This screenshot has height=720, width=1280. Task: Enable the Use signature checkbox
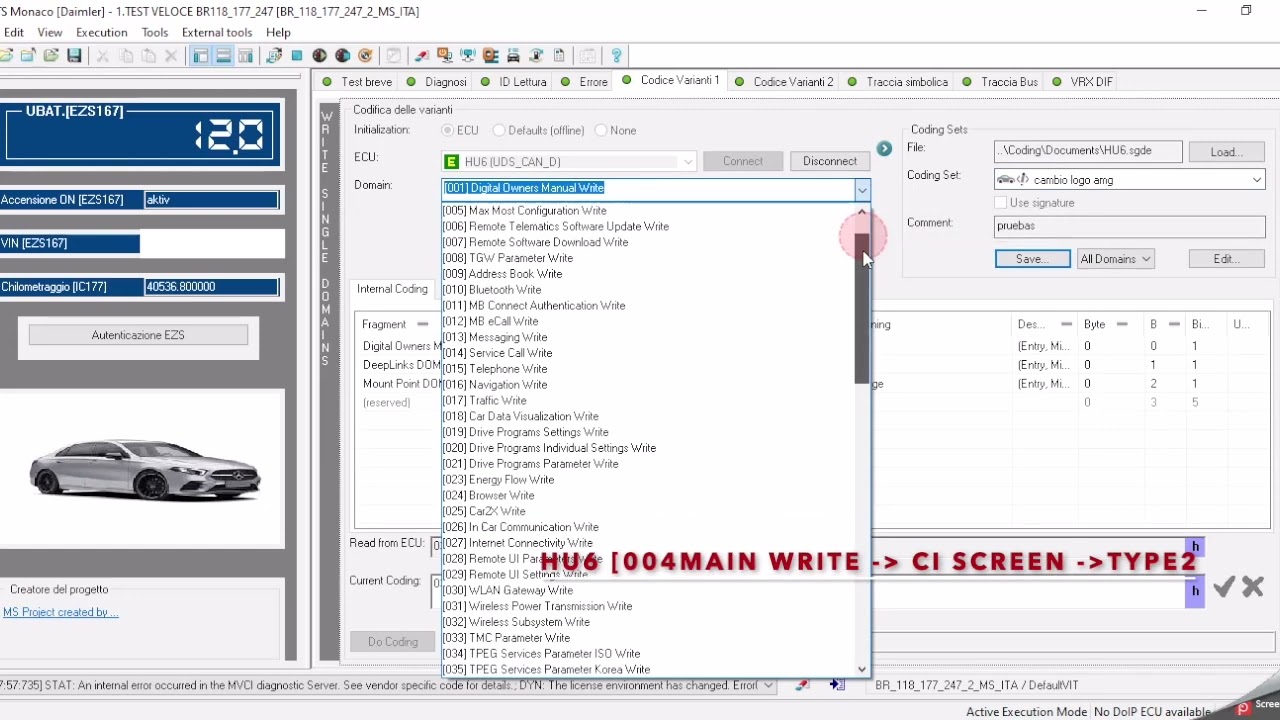(x=1000, y=203)
